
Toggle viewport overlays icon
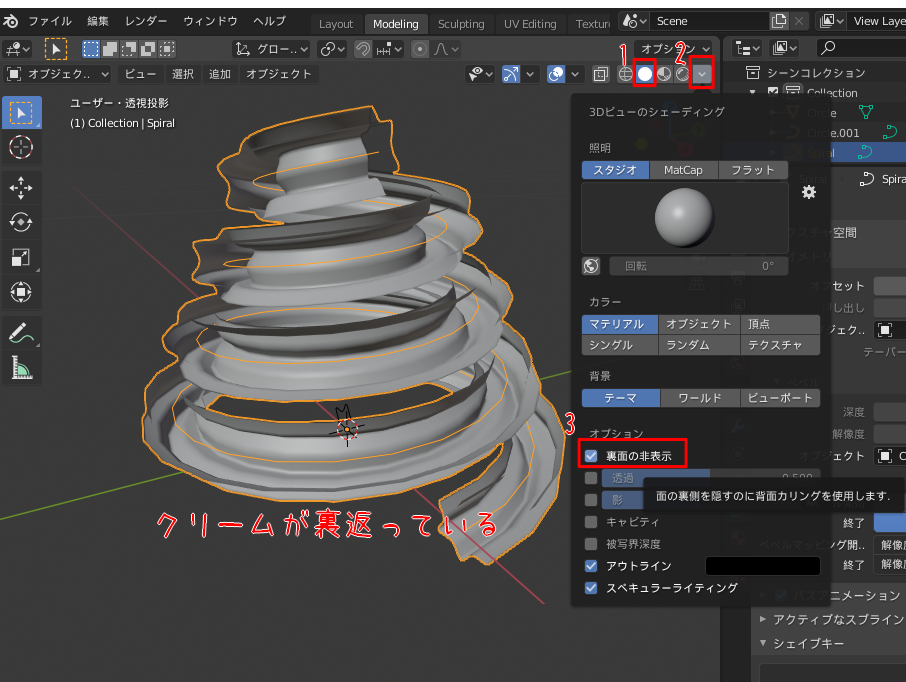tap(556, 74)
